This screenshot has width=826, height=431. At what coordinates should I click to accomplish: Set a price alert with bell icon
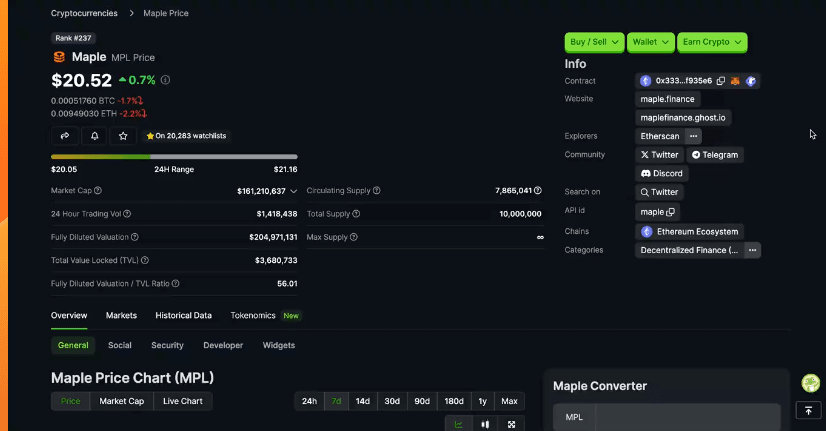click(x=94, y=136)
